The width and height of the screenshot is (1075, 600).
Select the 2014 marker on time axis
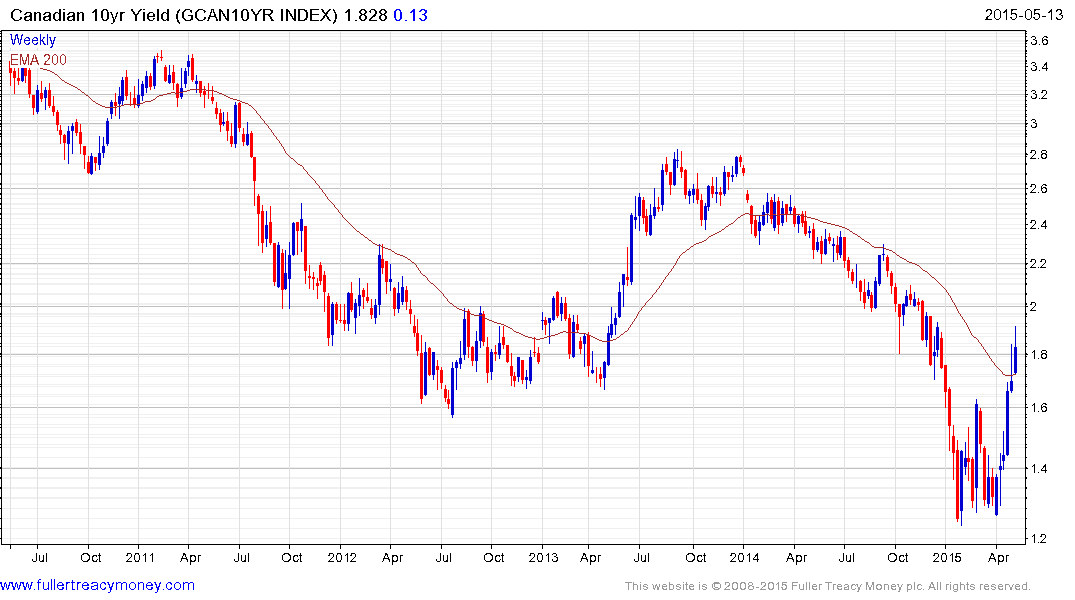(743, 555)
